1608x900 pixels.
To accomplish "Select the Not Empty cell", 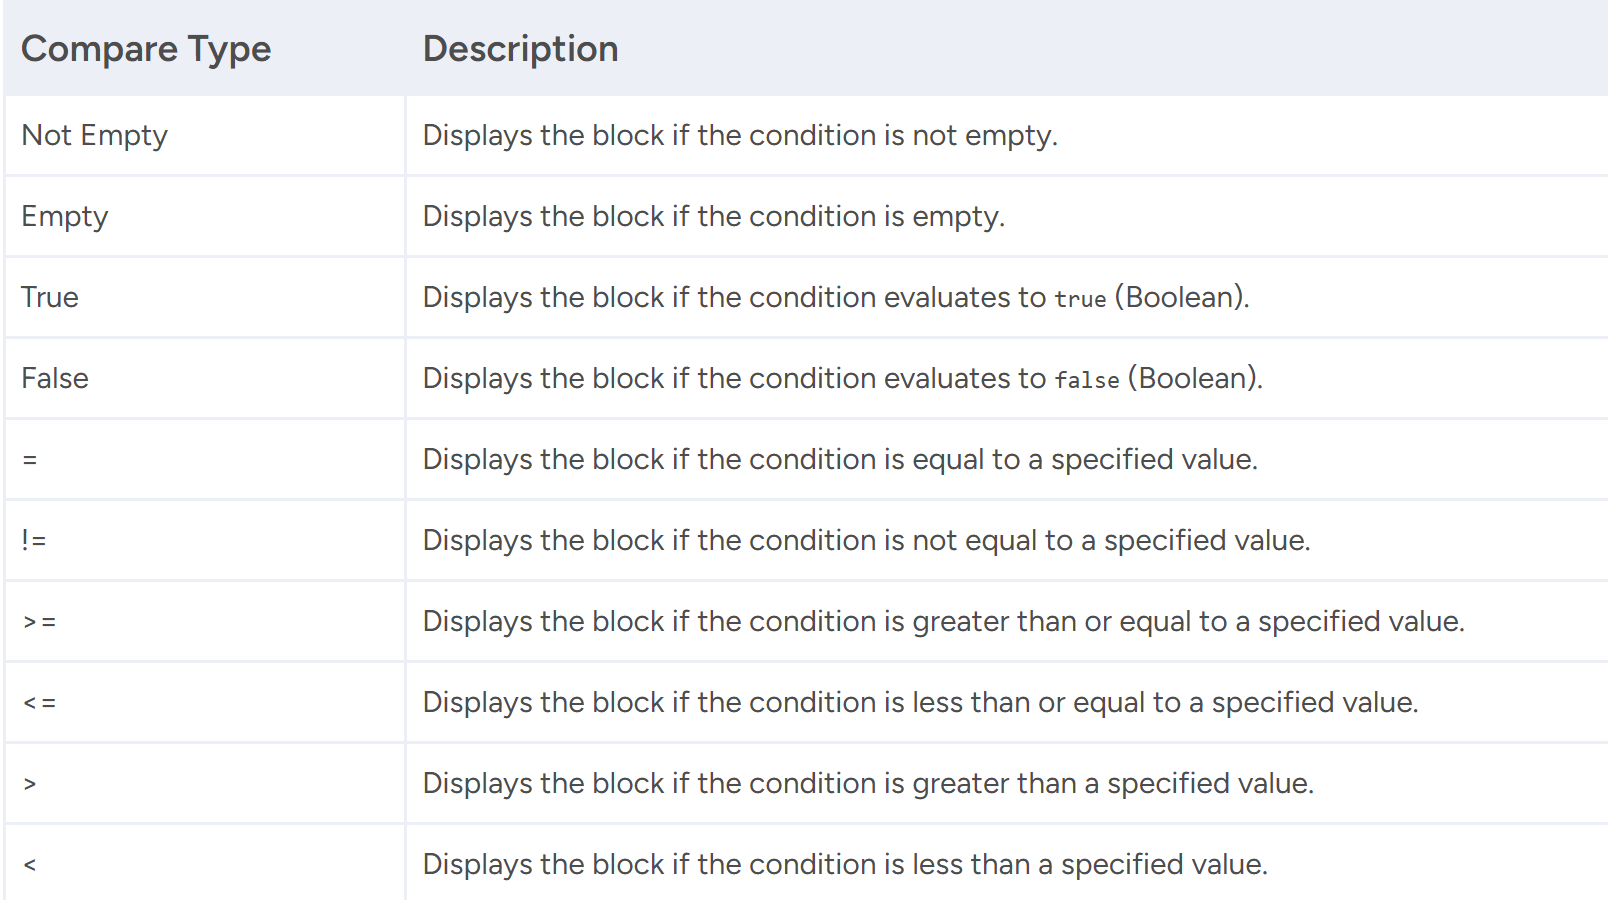I will pyautogui.click(x=95, y=135).
